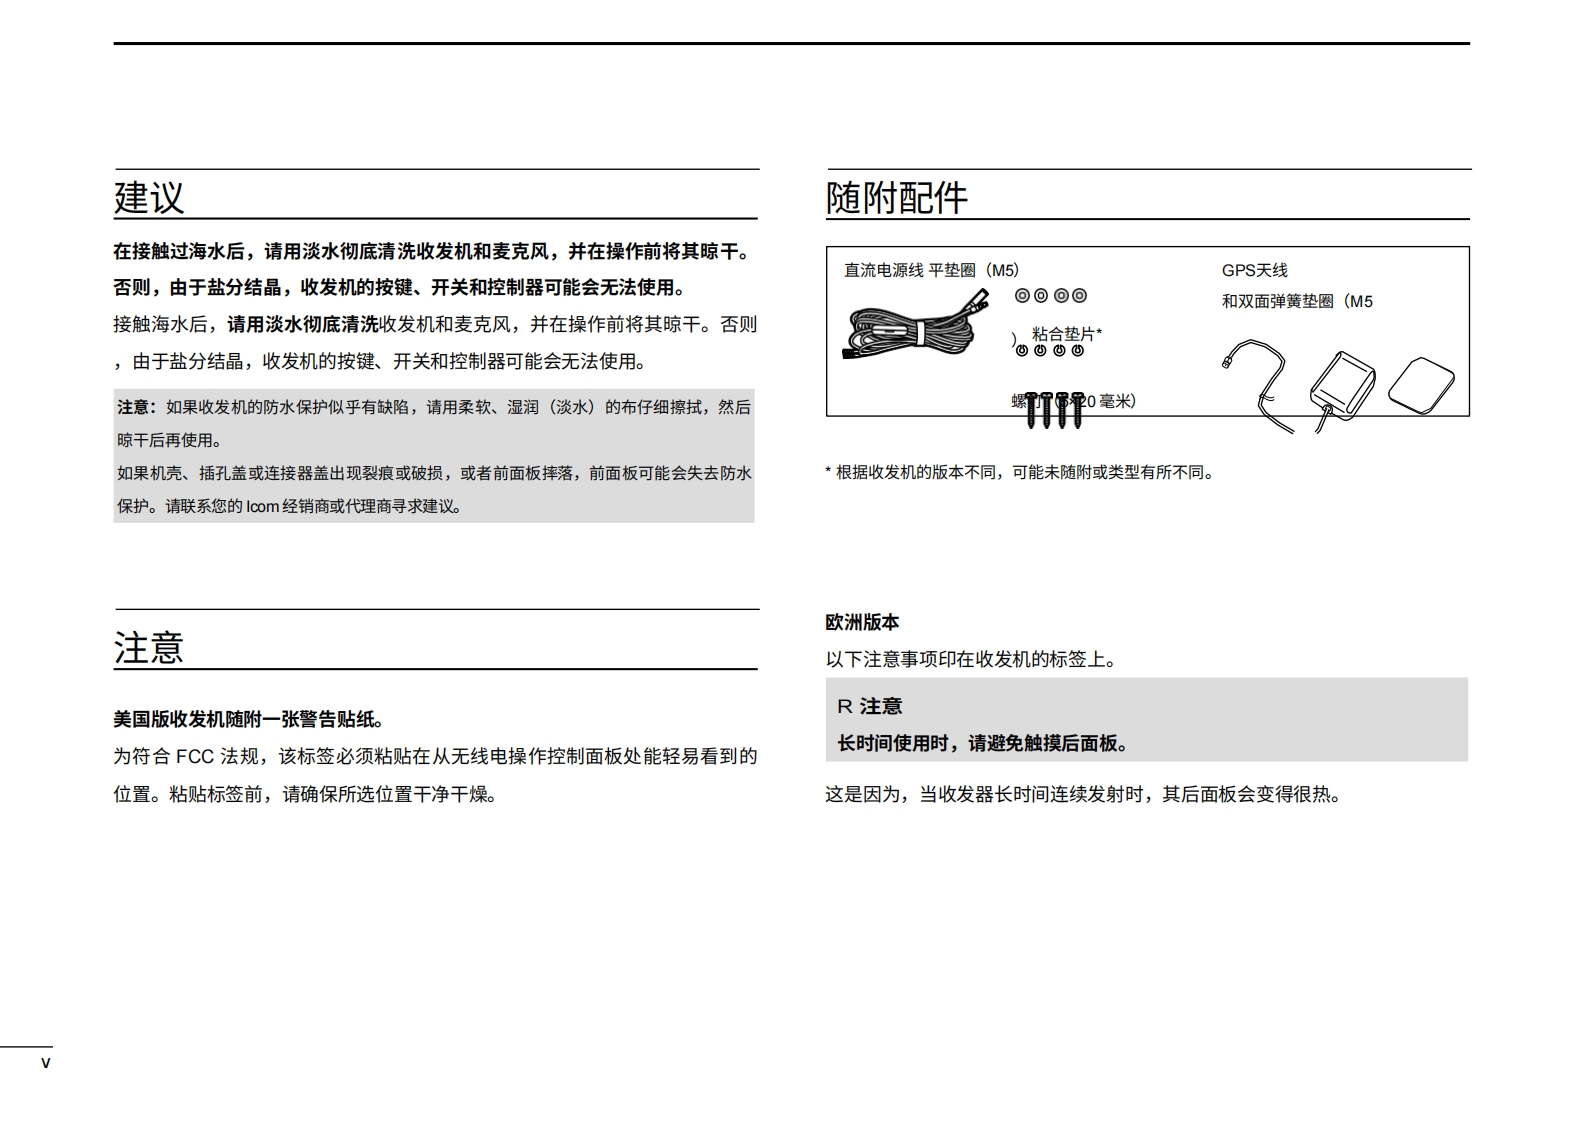Click the 'R 注意' label in gray box
The width and height of the screenshot is (1592, 1122).
click(869, 706)
